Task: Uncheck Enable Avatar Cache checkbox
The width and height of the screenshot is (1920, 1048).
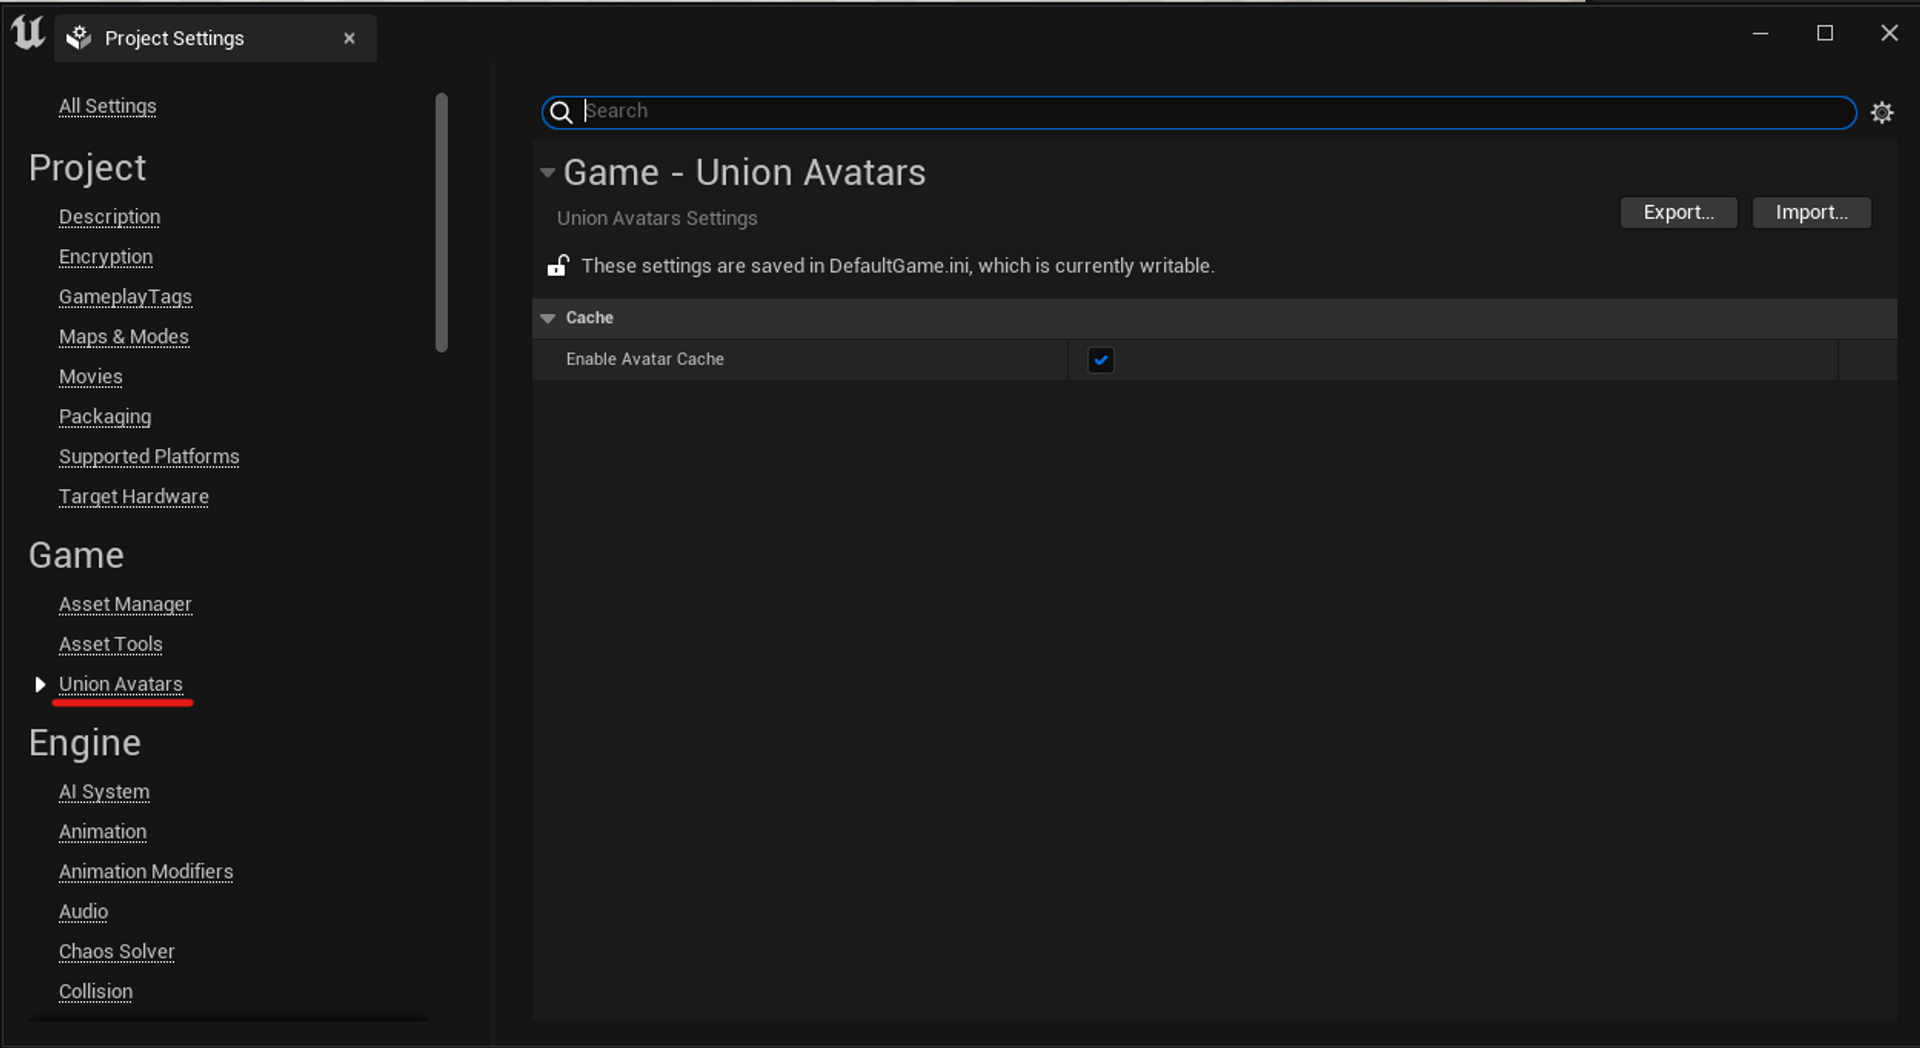Action: [1101, 360]
